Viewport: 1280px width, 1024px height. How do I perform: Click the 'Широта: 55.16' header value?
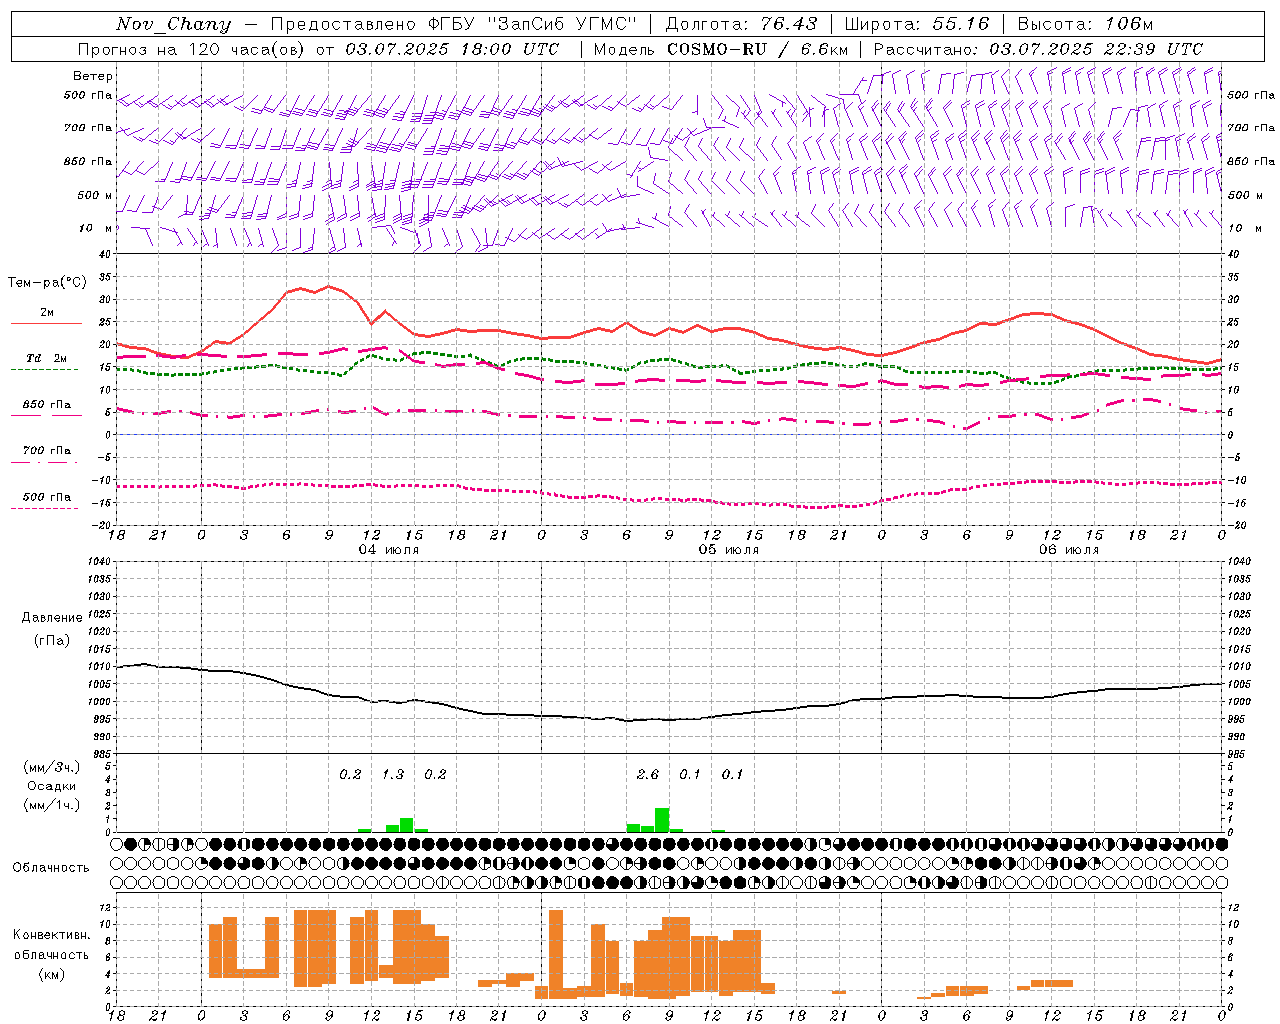[917, 24]
